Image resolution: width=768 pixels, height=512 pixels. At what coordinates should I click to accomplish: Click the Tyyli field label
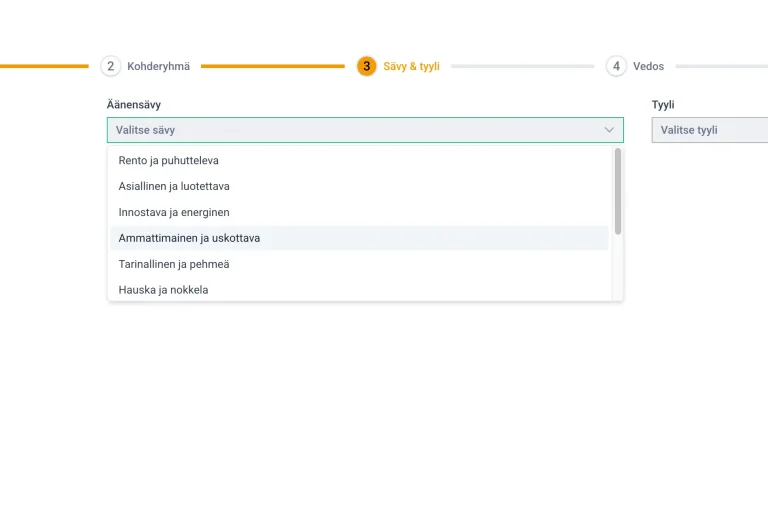663,104
